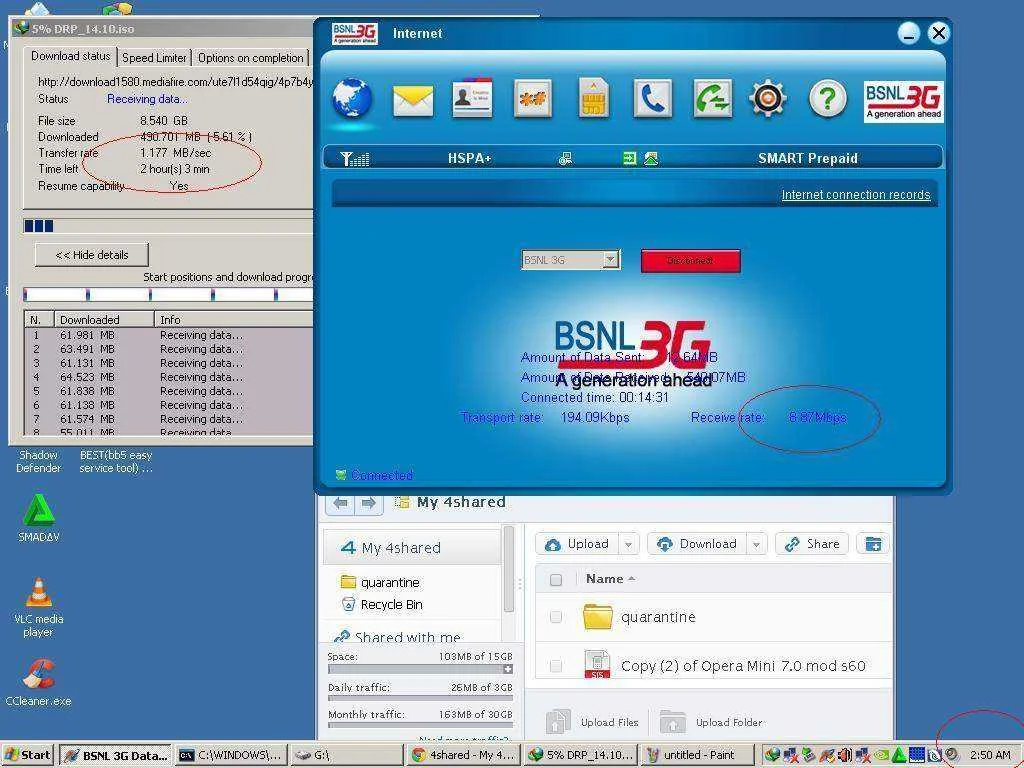Click the plus icon on Space bar
Screen dimensions: 1024x768
tap(507, 669)
